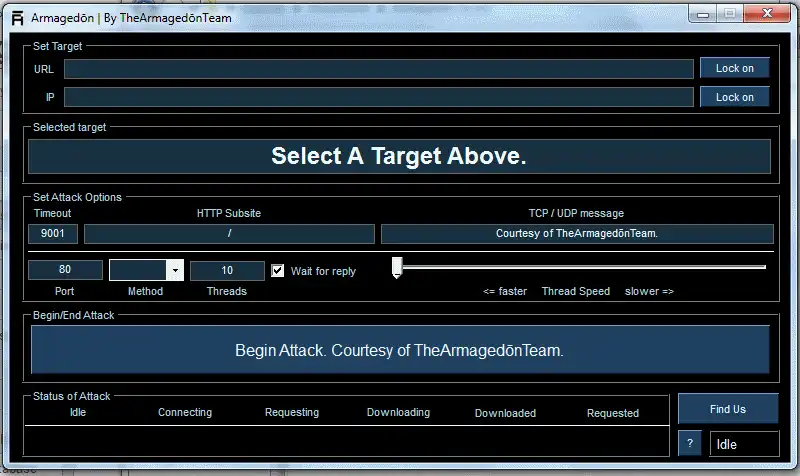Click the Thread Speed slider handle

pyautogui.click(x=397, y=267)
